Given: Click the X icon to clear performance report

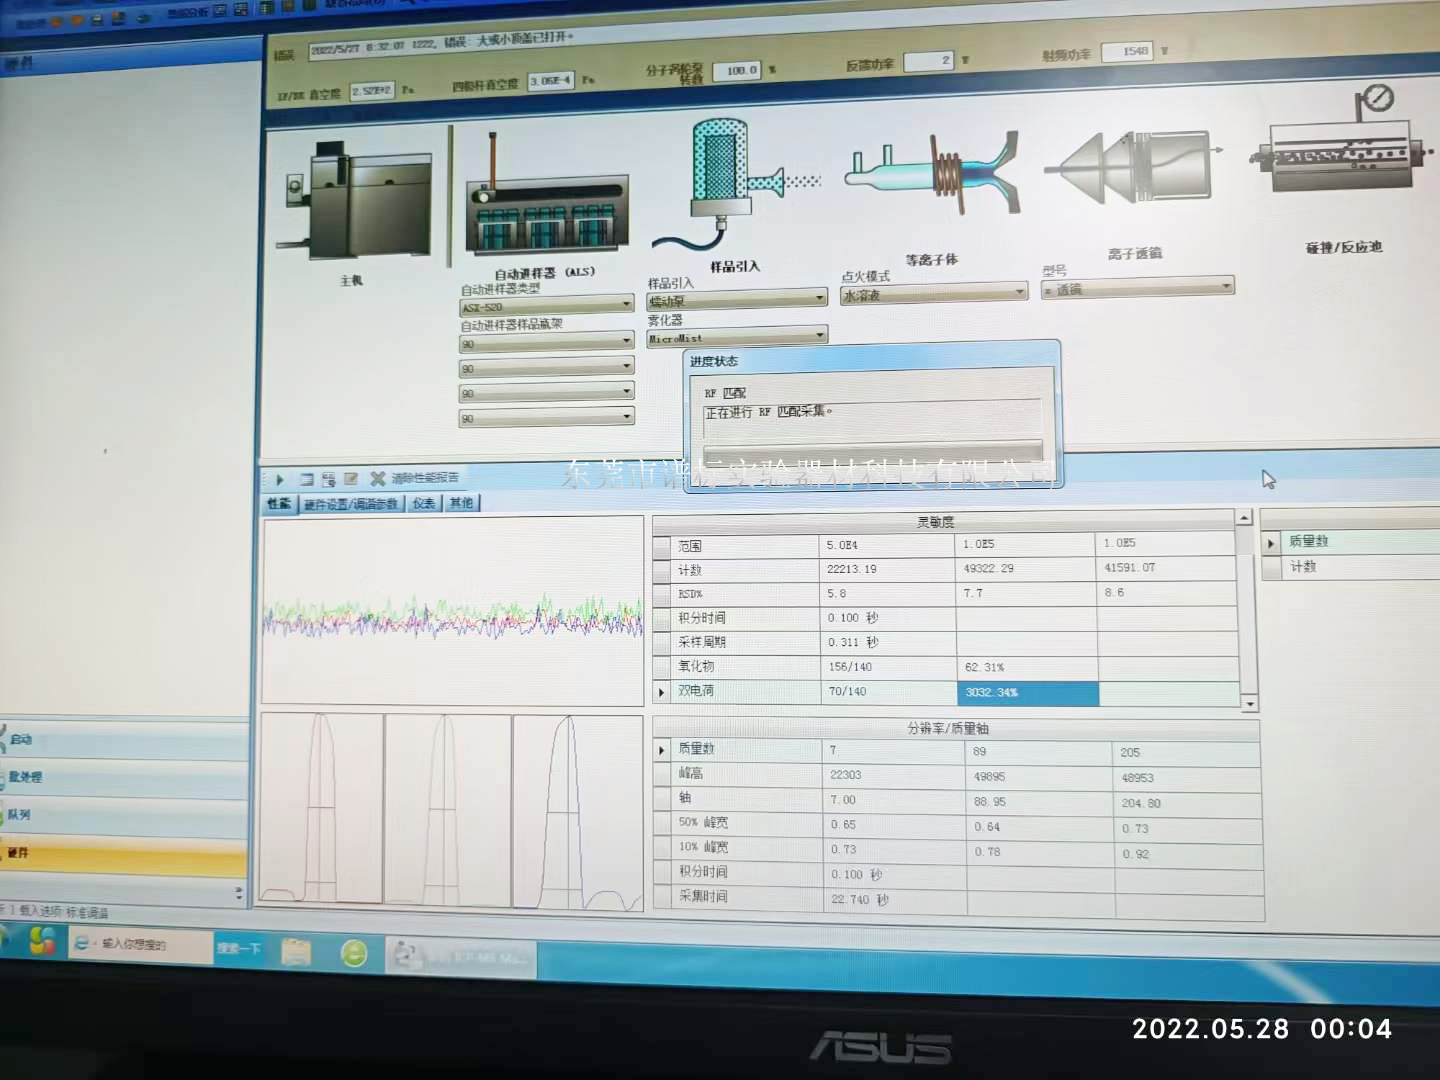Looking at the screenshot, I should pos(378,479).
